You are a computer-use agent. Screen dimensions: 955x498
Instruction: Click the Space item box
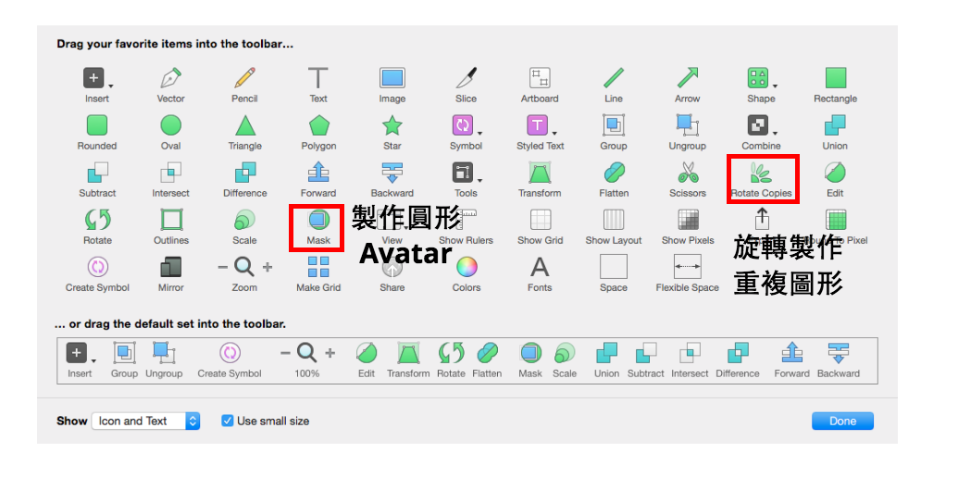click(613, 267)
